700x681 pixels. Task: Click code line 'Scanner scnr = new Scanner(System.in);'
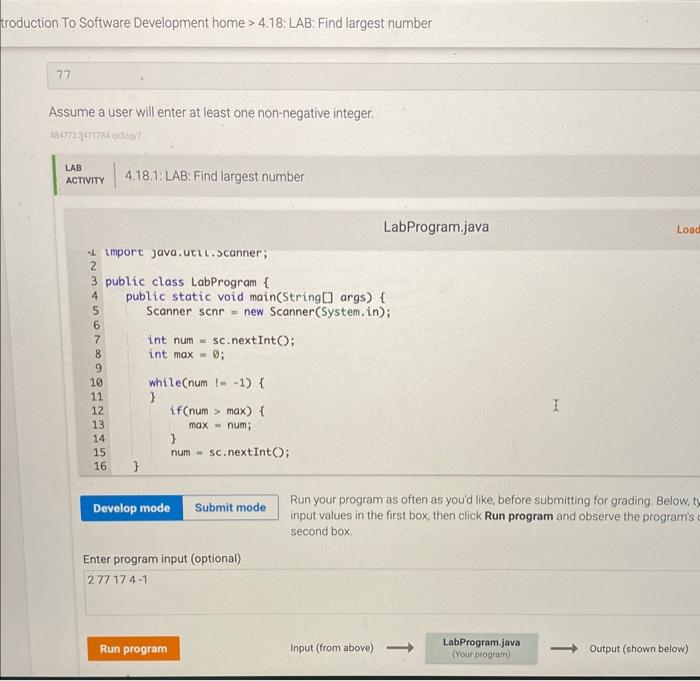(268, 311)
